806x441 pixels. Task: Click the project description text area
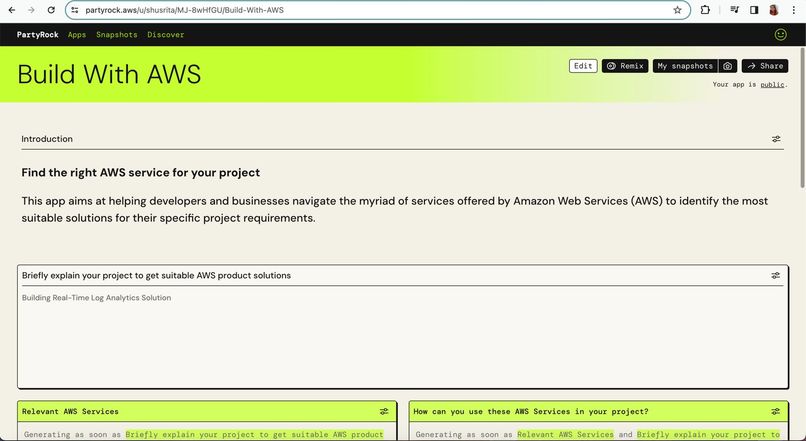click(x=402, y=337)
